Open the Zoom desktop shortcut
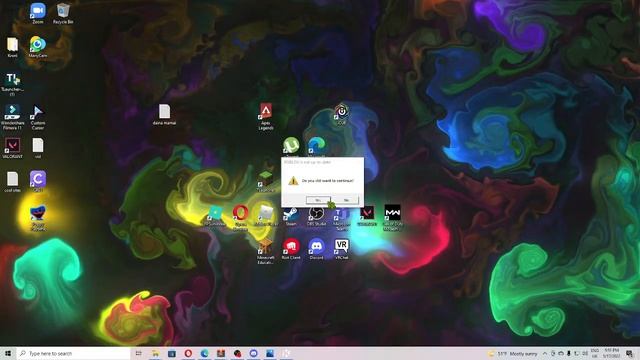This screenshot has width=640, height=360. (38, 13)
